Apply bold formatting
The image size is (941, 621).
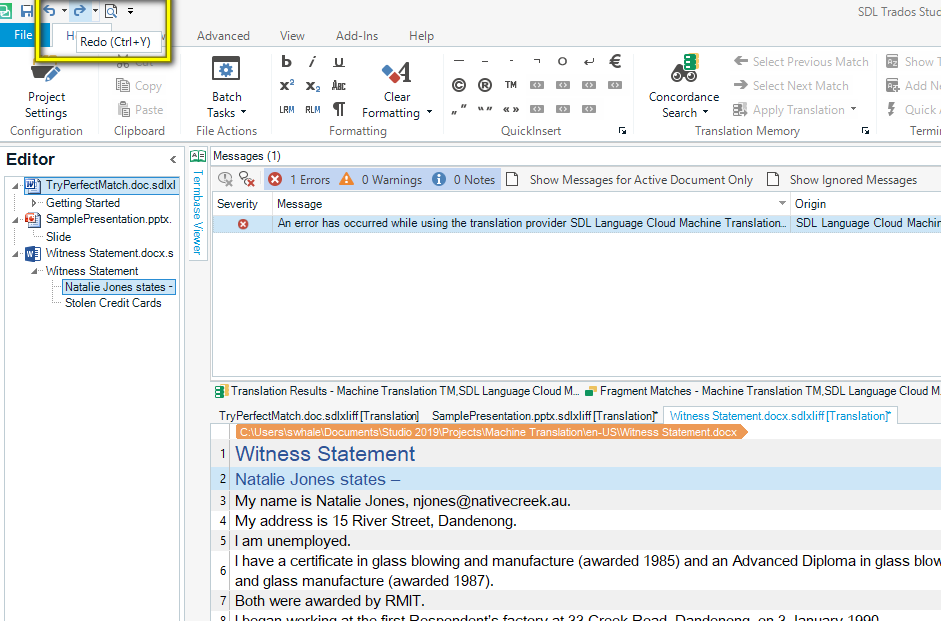(287, 62)
